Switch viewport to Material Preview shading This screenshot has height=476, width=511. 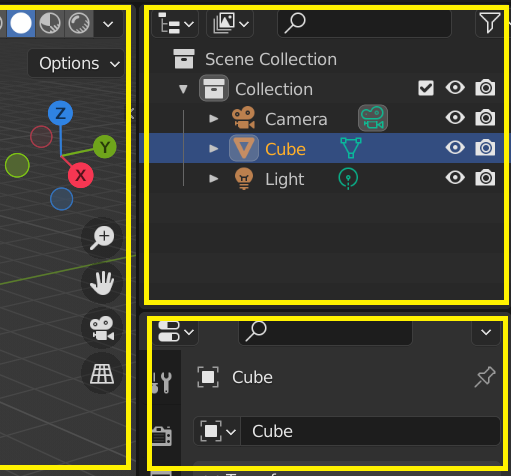coord(50,24)
